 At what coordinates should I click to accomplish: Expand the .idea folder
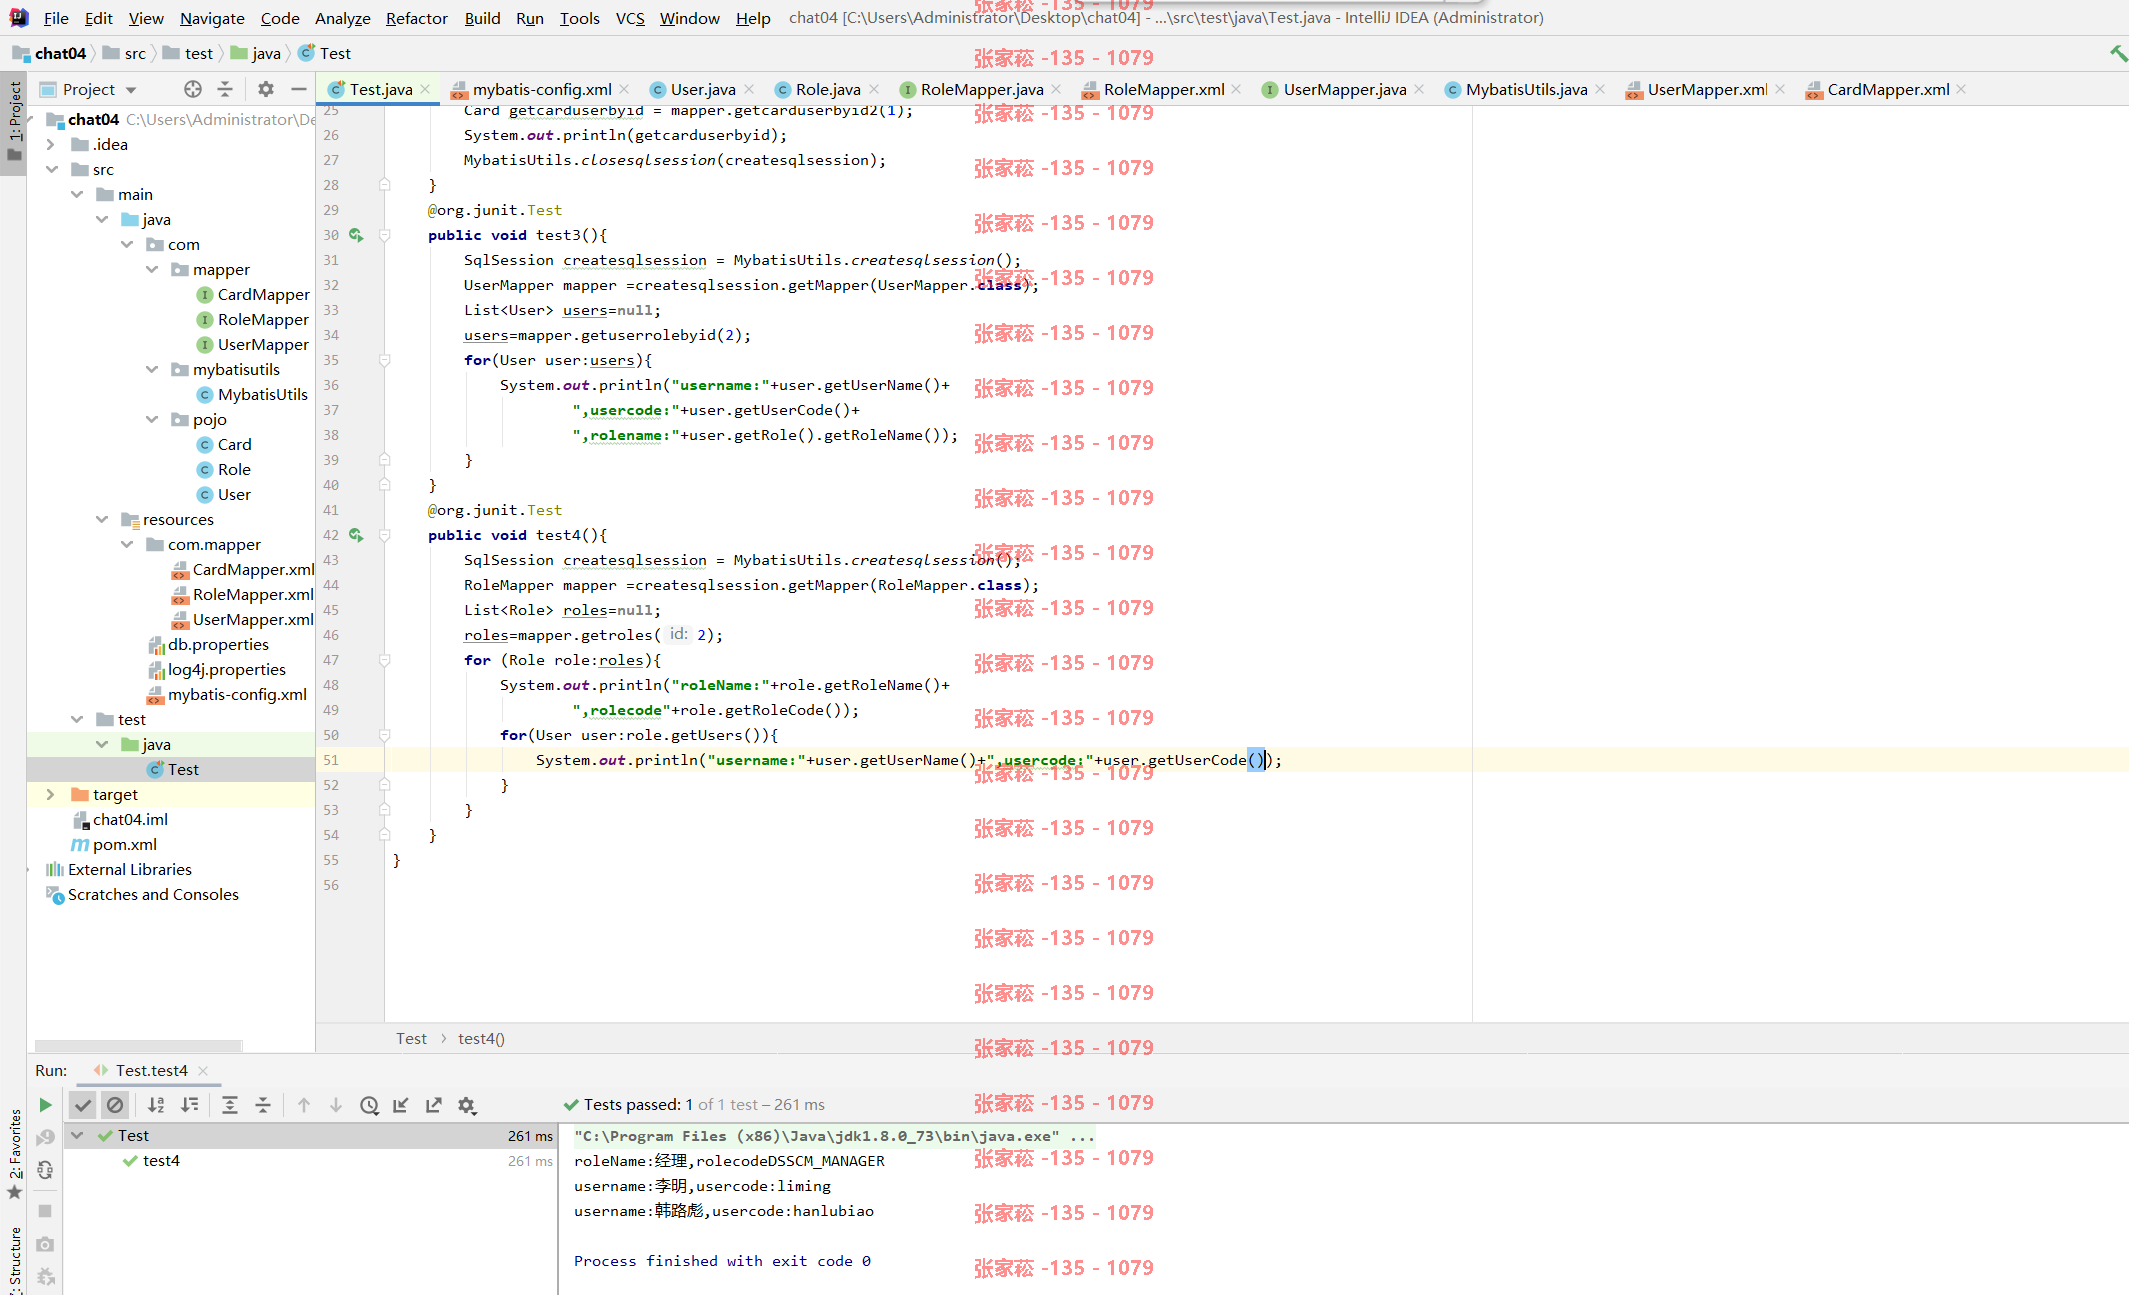tap(51, 144)
